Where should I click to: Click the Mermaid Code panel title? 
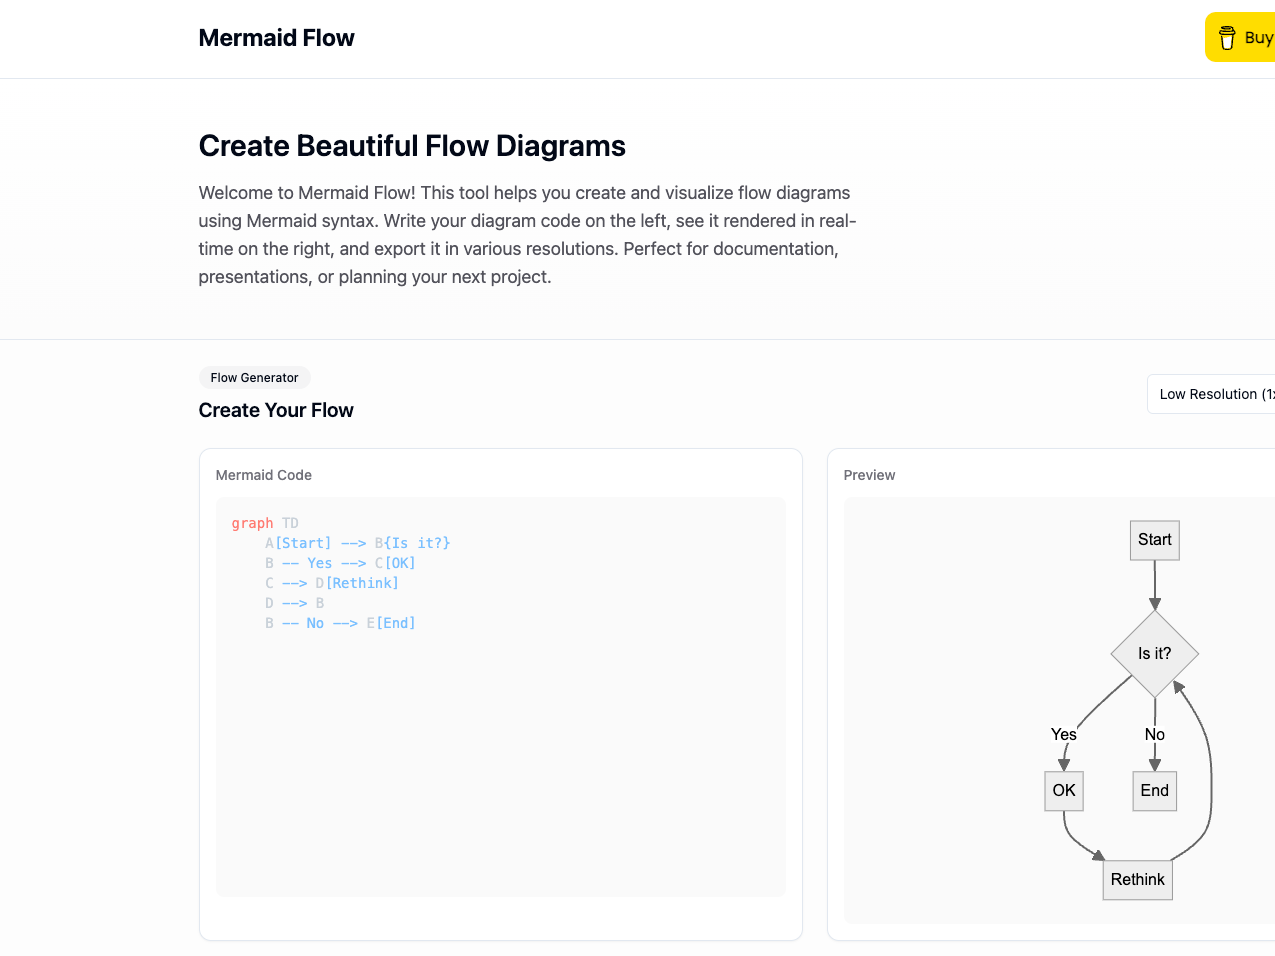point(263,475)
